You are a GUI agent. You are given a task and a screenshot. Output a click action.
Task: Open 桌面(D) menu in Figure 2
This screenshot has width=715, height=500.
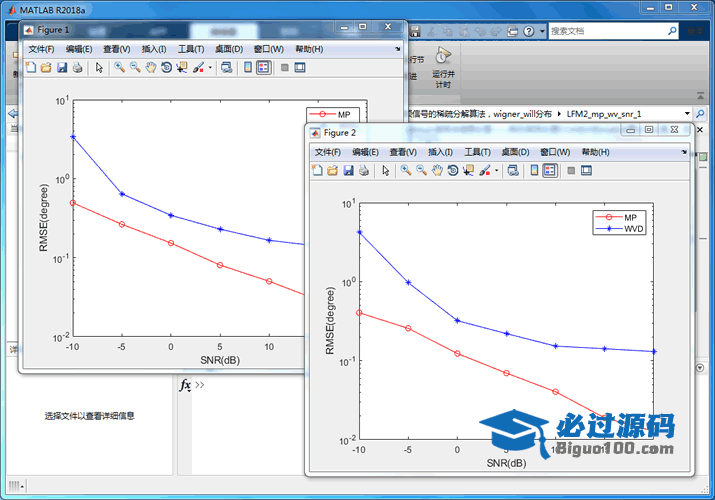tap(515, 152)
